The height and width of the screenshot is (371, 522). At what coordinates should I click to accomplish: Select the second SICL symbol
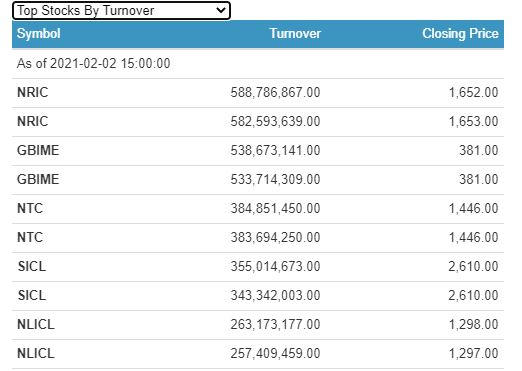(32, 295)
